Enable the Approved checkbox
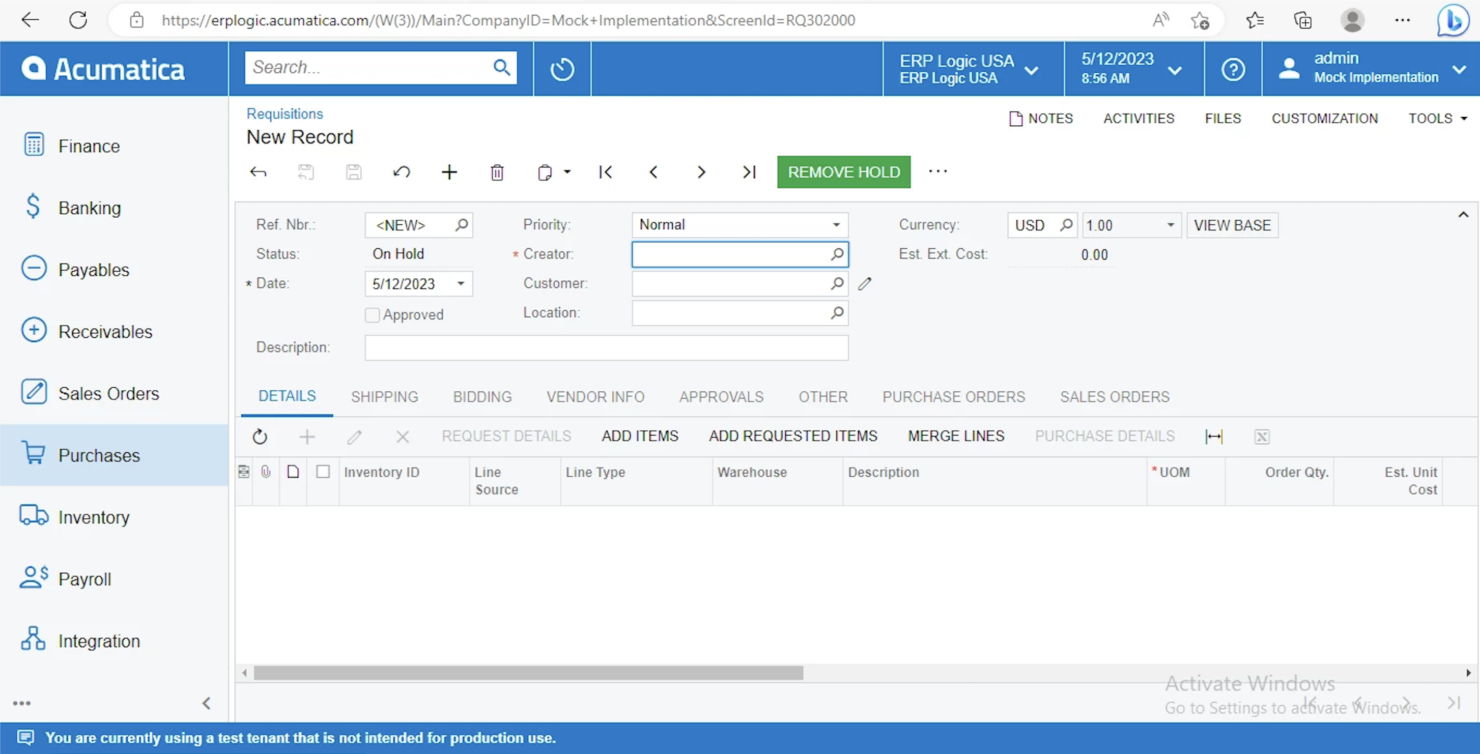 [372, 314]
